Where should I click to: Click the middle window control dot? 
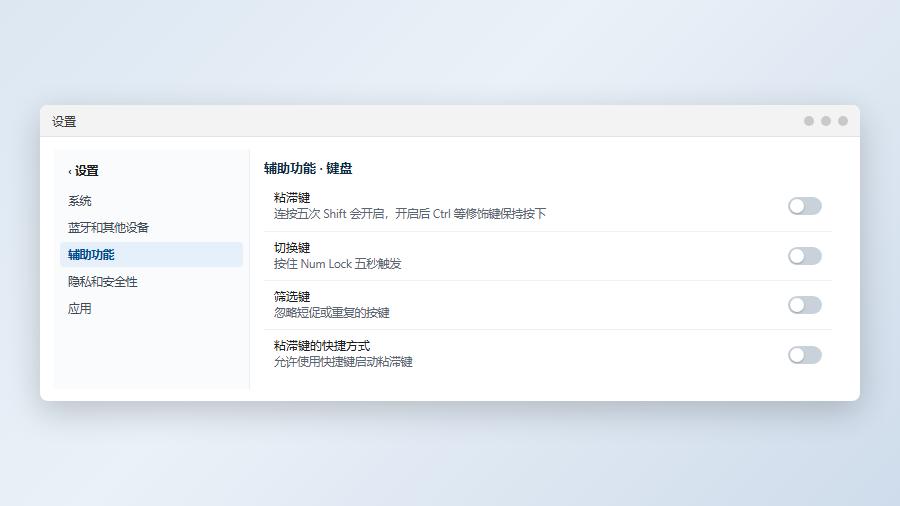tap(826, 121)
